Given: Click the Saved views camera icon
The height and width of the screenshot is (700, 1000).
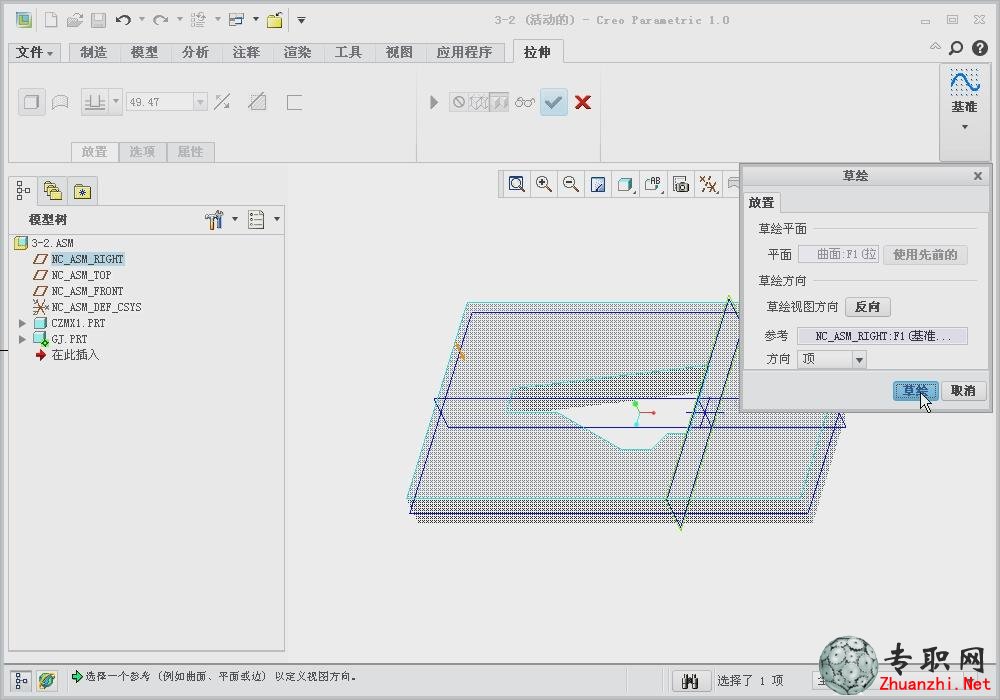Looking at the screenshot, I should (x=681, y=185).
